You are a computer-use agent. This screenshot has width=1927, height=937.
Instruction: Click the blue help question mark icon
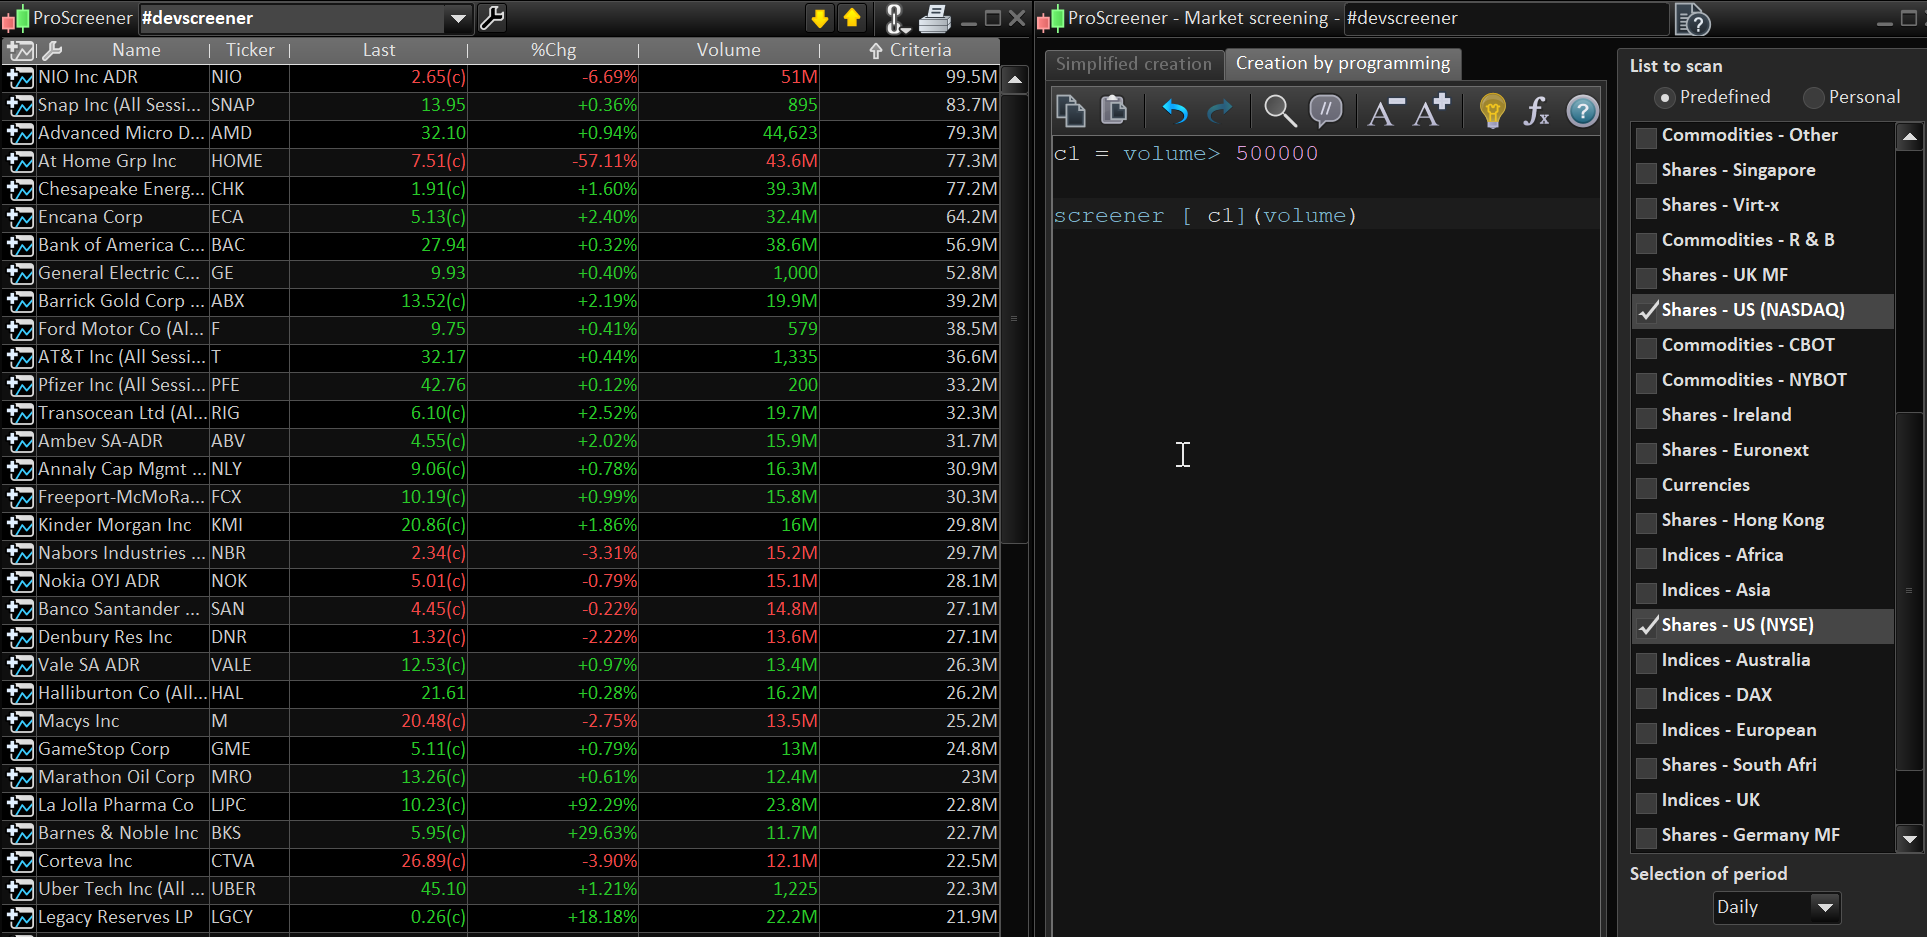(1582, 111)
